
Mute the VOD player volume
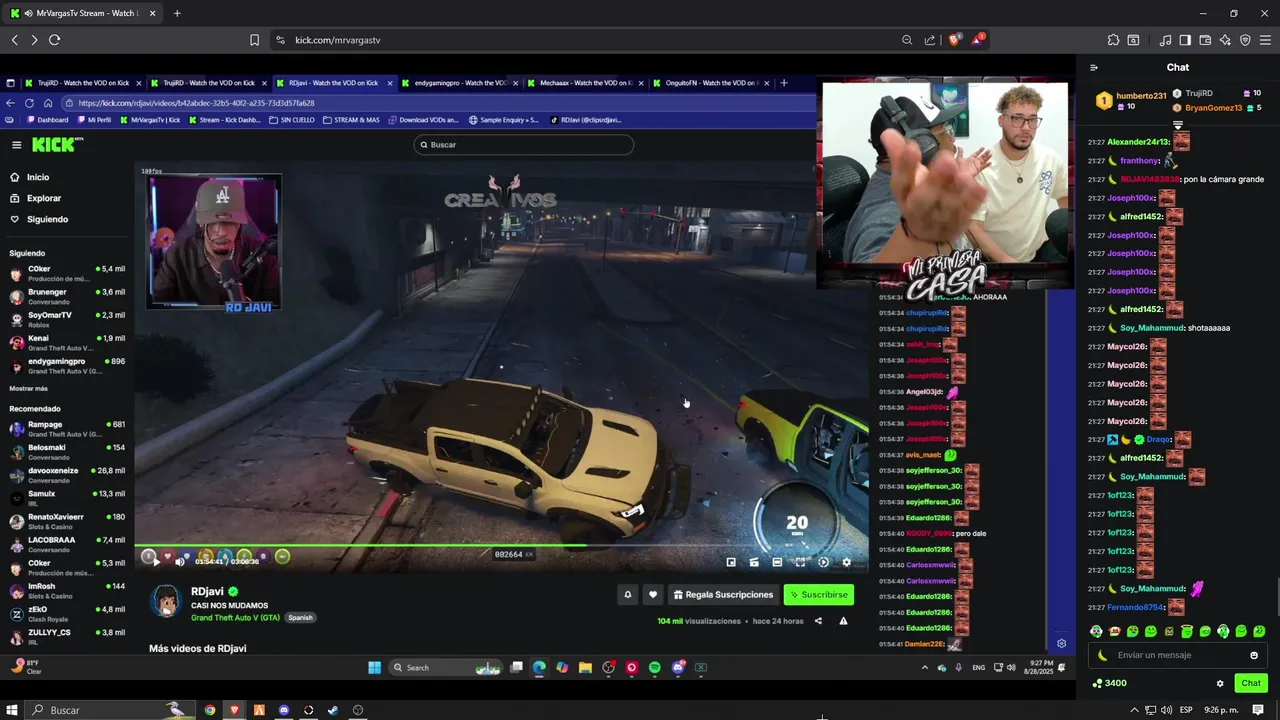click(x=180, y=561)
